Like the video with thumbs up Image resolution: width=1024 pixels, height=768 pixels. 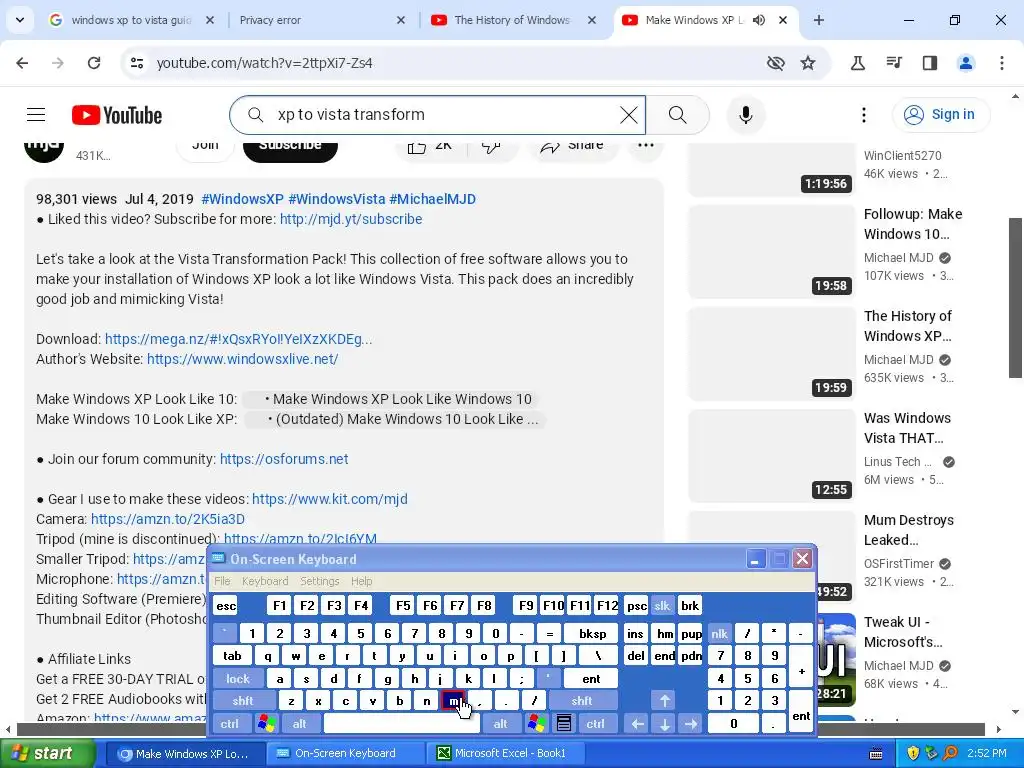[x=429, y=146]
